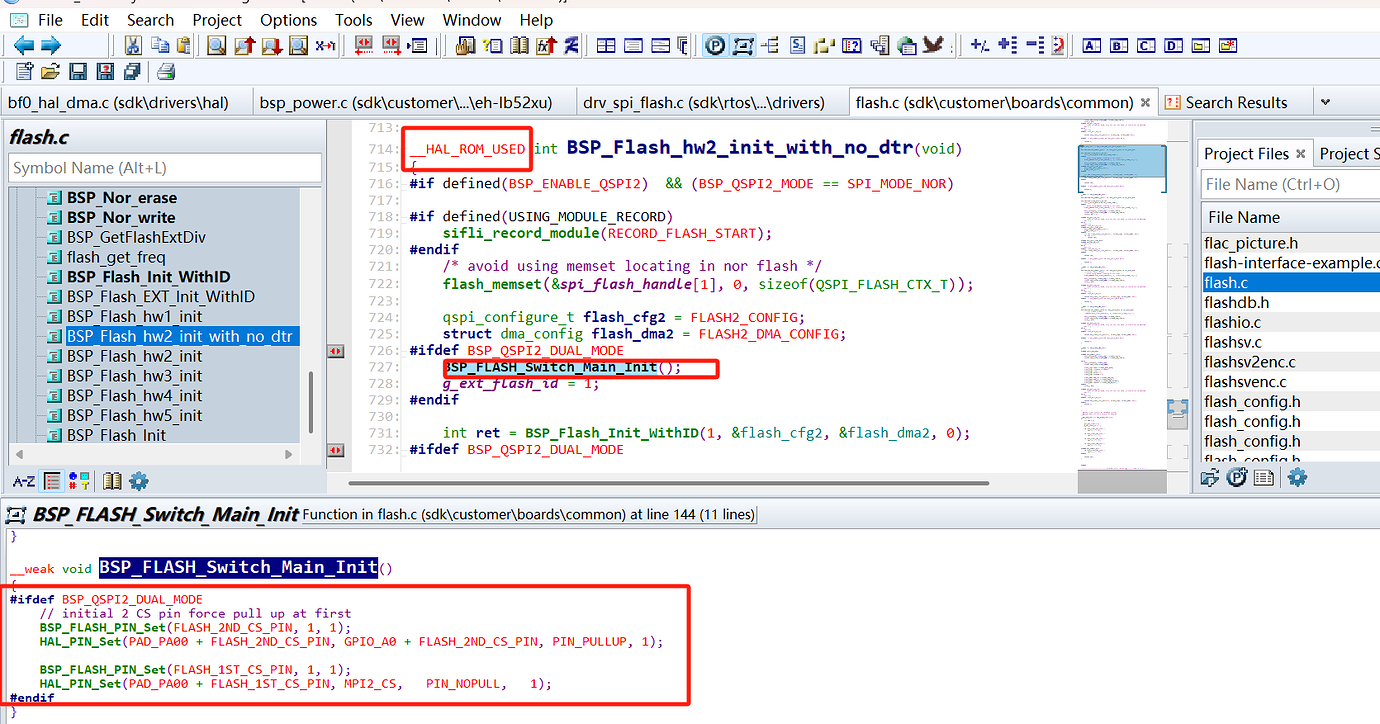Collapse outline with the minus toolbar icon
1380x724 pixels.
click(x=1034, y=45)
